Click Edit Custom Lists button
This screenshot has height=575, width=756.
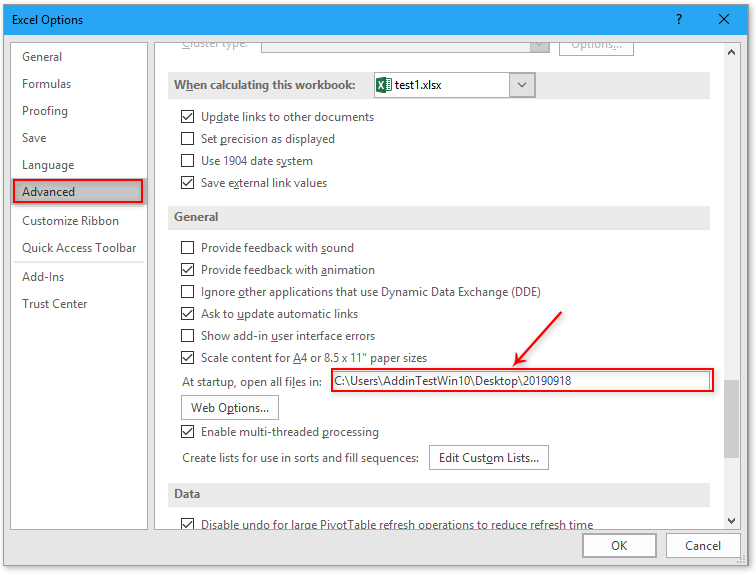489,457
